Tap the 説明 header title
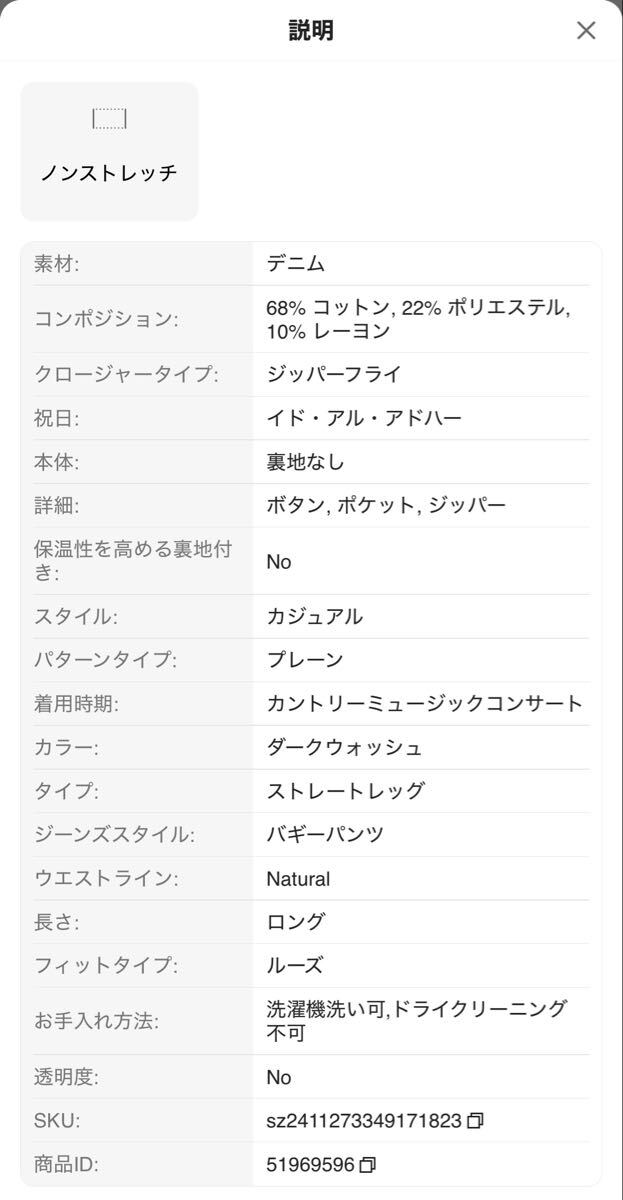Screen dimensions: 623x1200 pos(311,30)
